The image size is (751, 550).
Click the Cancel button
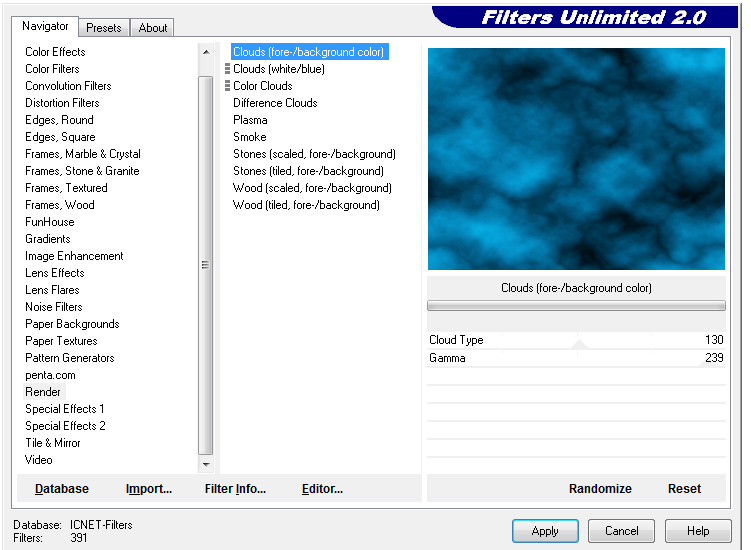coord(621,531)
